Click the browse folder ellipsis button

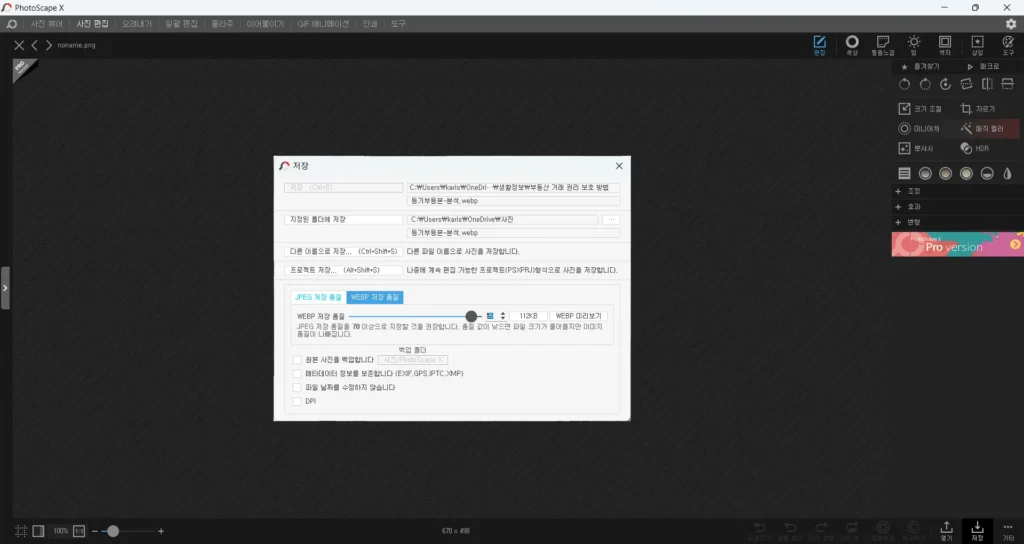coord(611,220)
